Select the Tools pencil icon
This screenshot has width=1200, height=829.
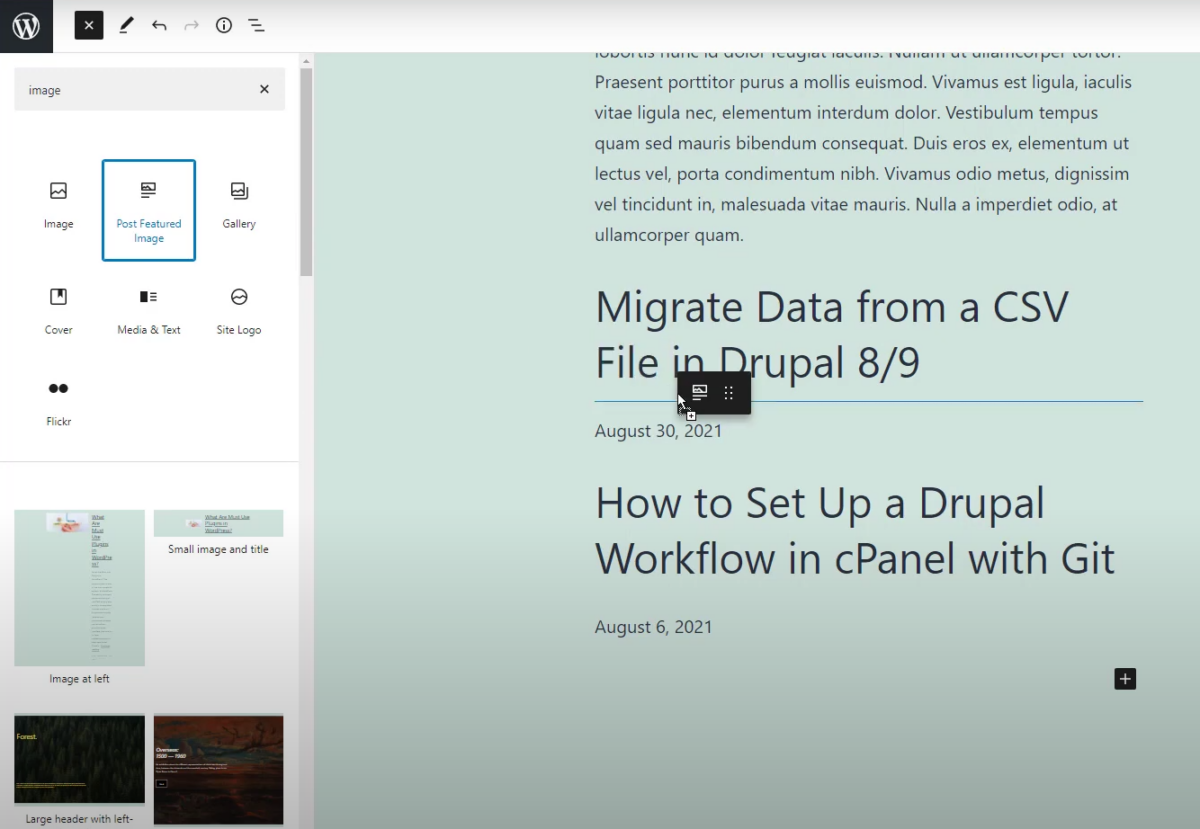click(126, 26)
